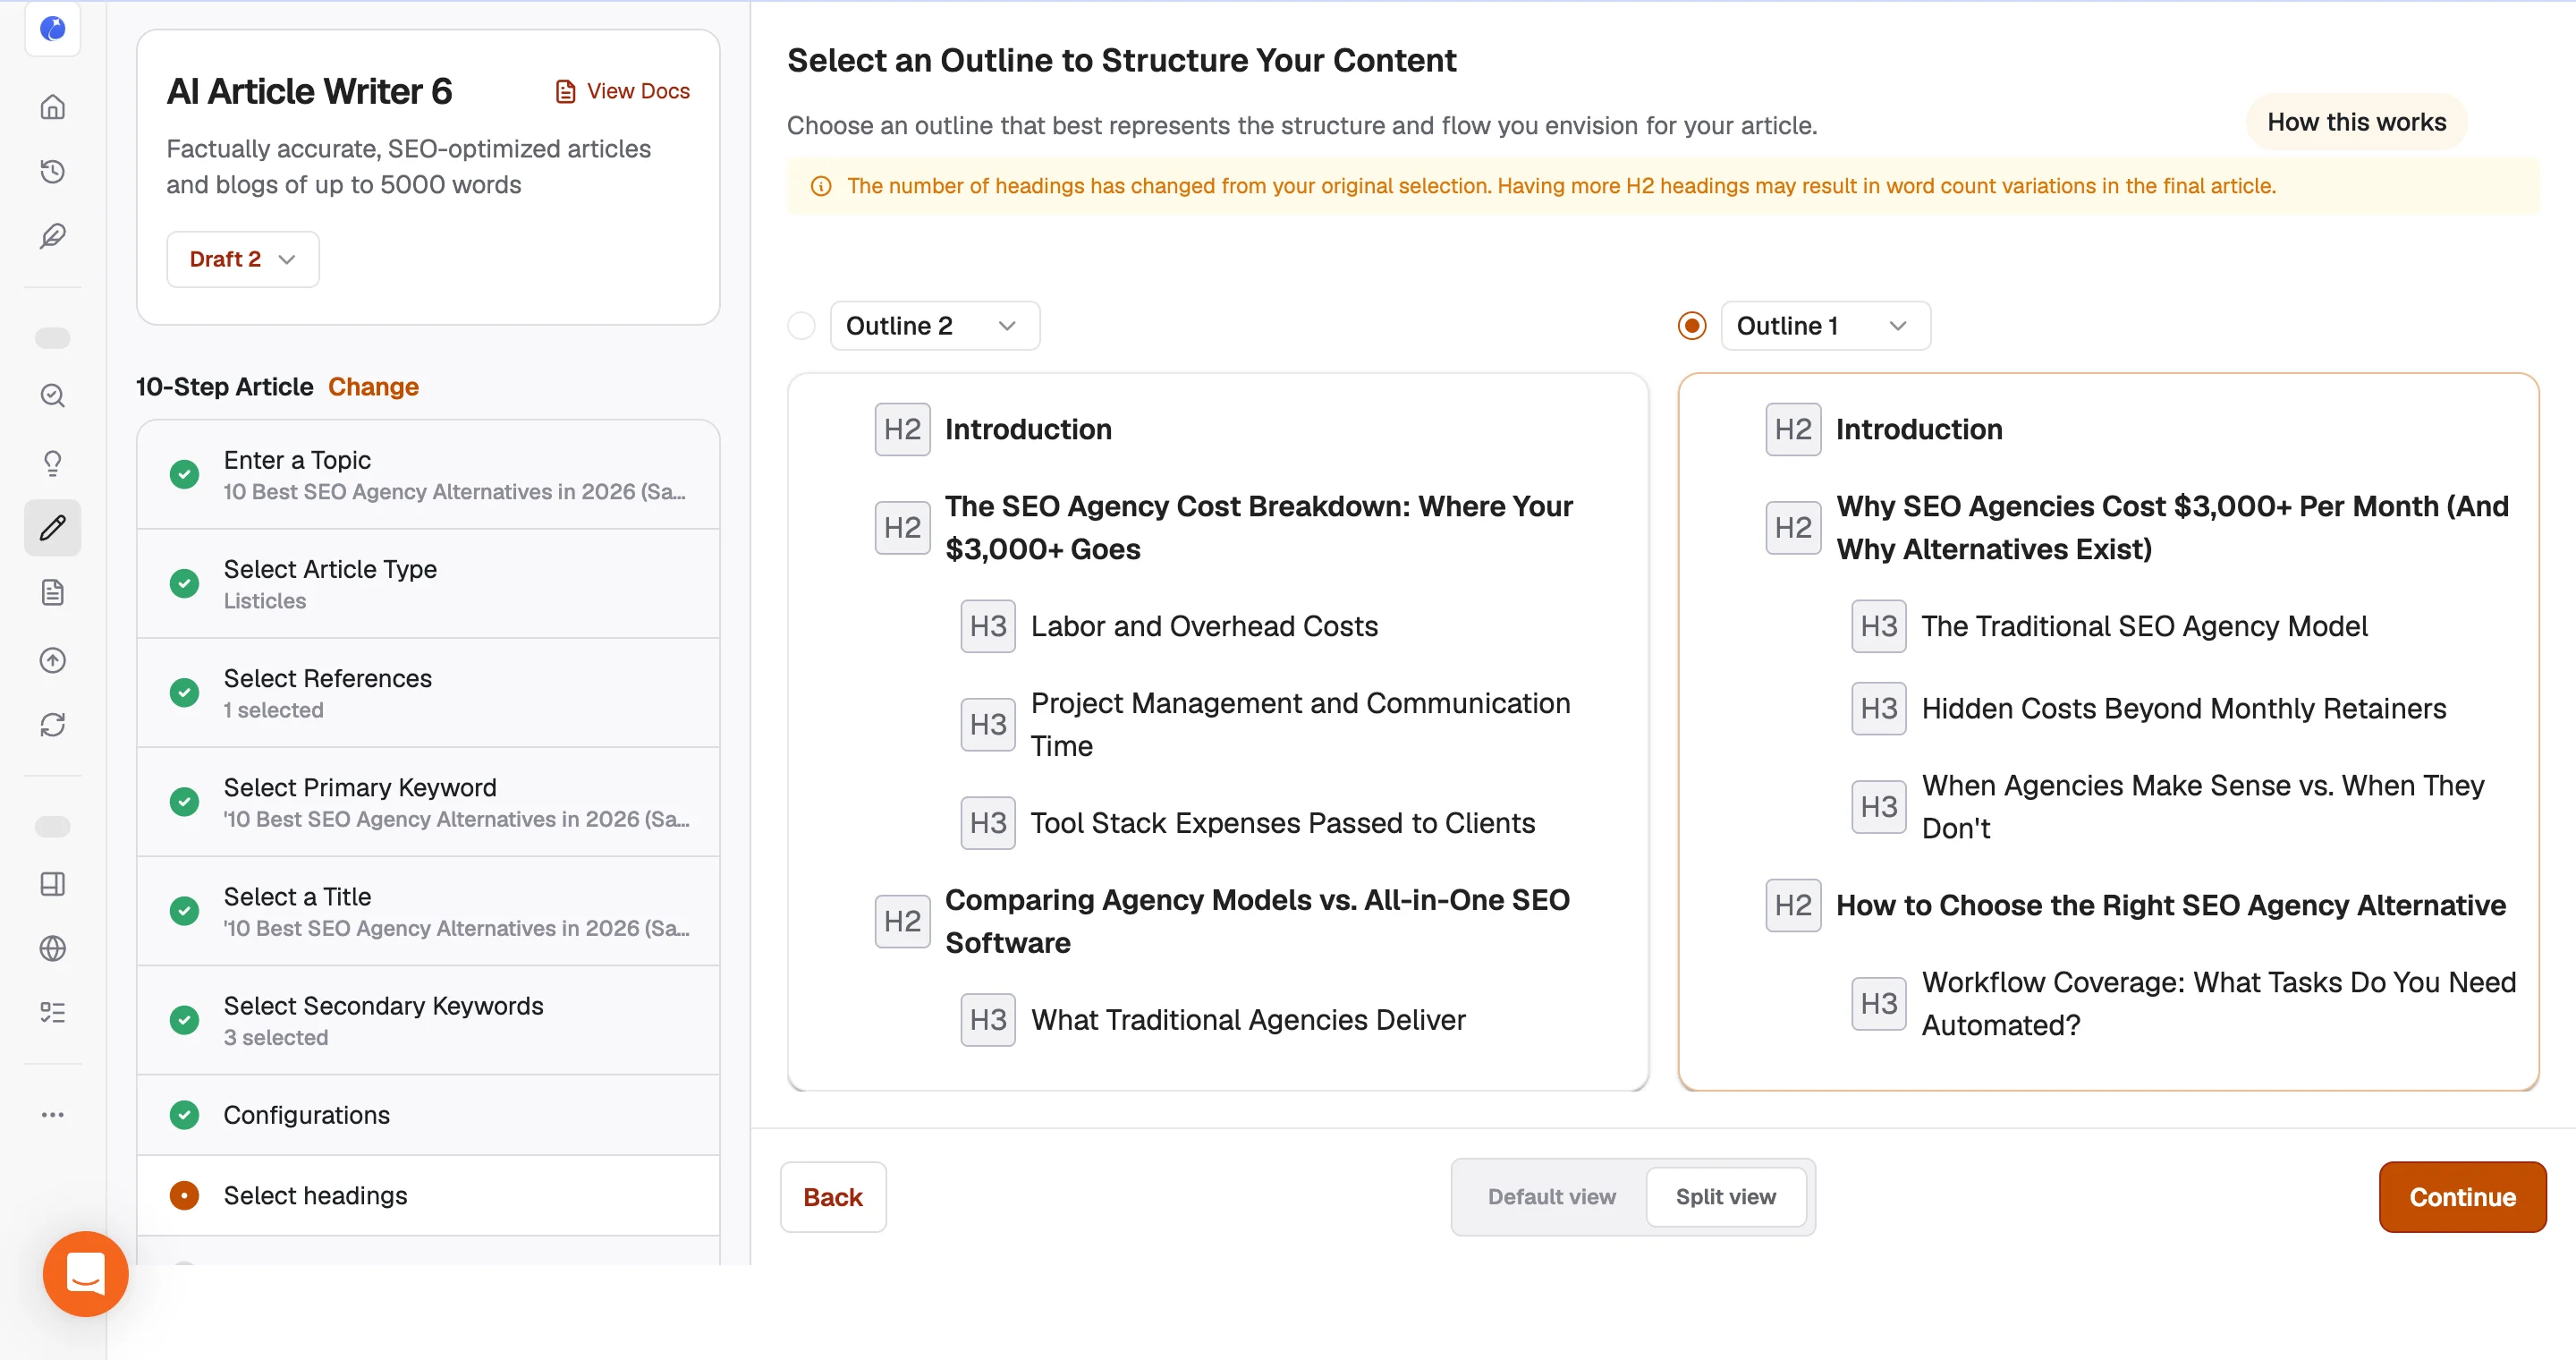Open the lightbulb ideas icon
This screenshot has height=1360, width=2576.
(53, 463)
